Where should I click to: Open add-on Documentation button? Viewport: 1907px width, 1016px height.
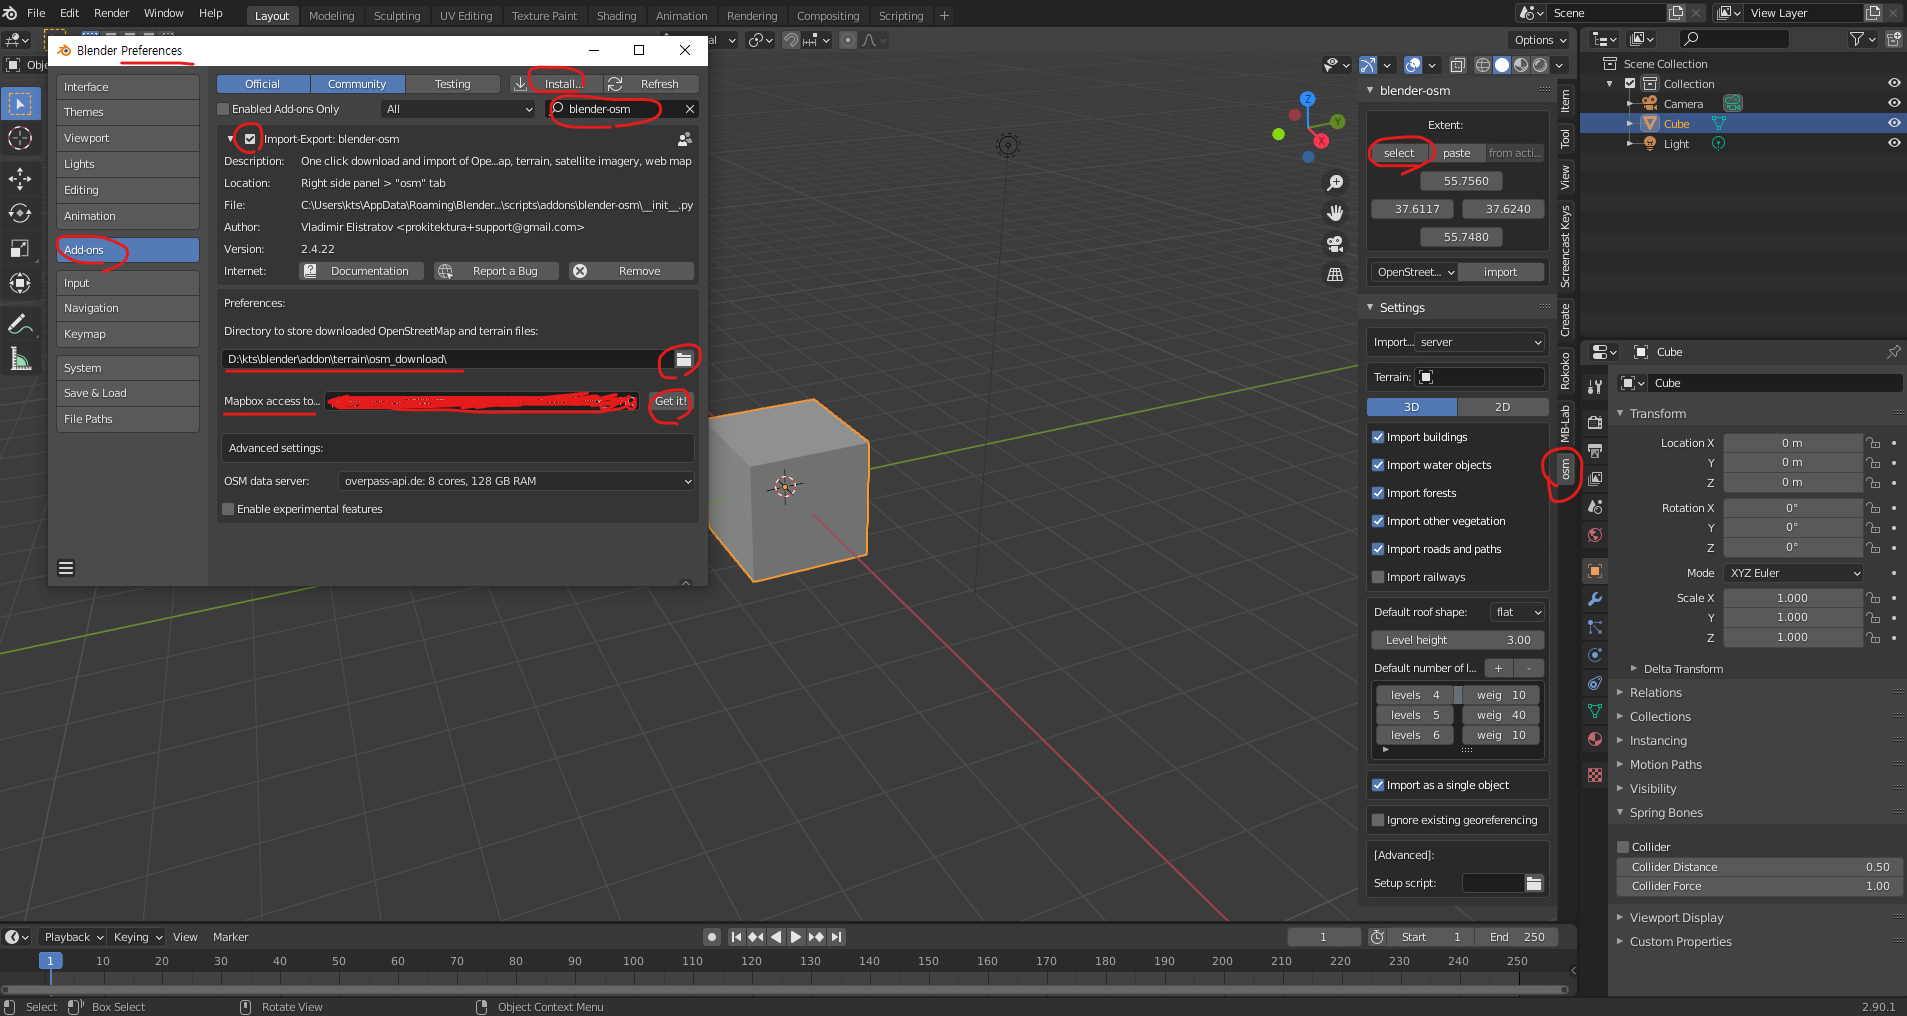click(x=360, y=271)
